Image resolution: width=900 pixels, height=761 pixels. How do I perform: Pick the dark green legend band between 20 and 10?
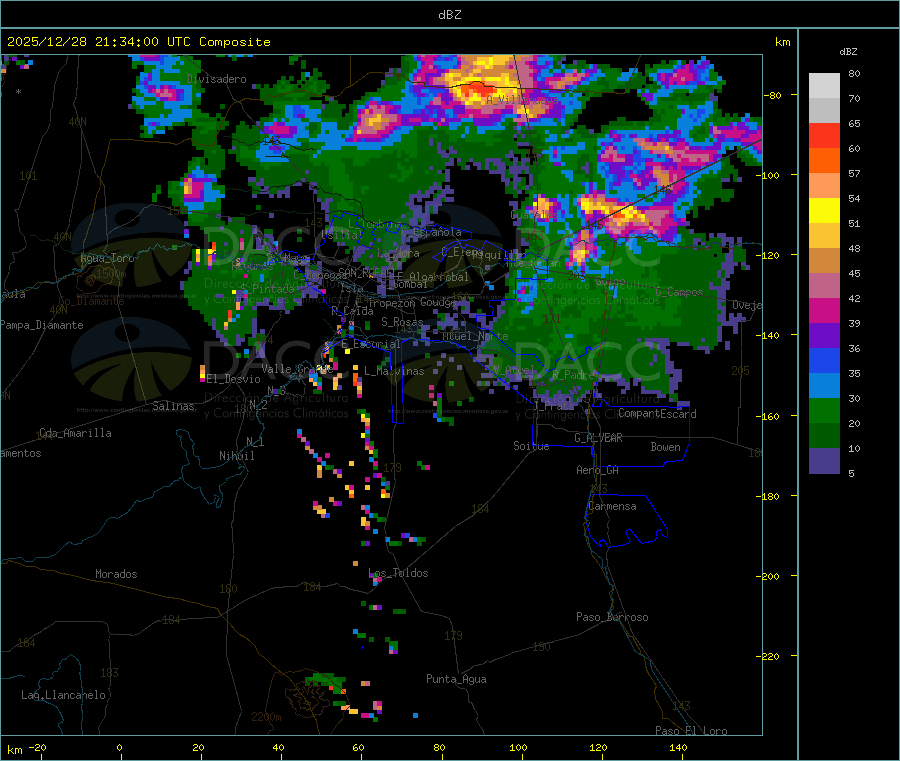(824, 436)
